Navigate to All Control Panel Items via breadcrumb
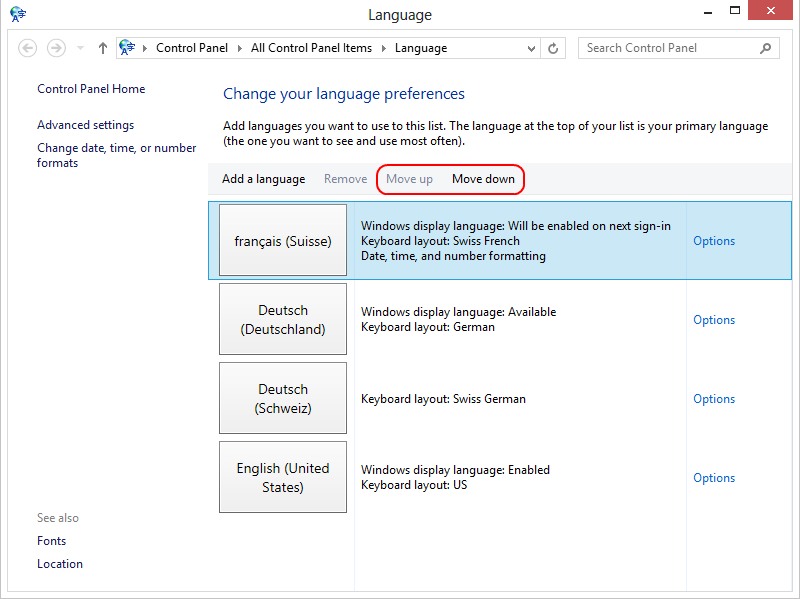Viewport: 800px width, 599px height. click(312, 47)
